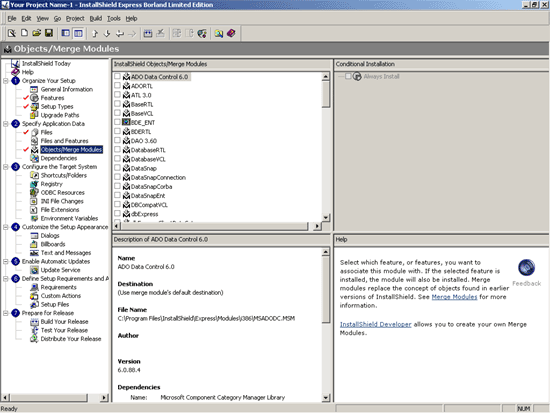Check the BaseRTL module checkbox
Screen dimensions: 550x413
coord(117,104)
